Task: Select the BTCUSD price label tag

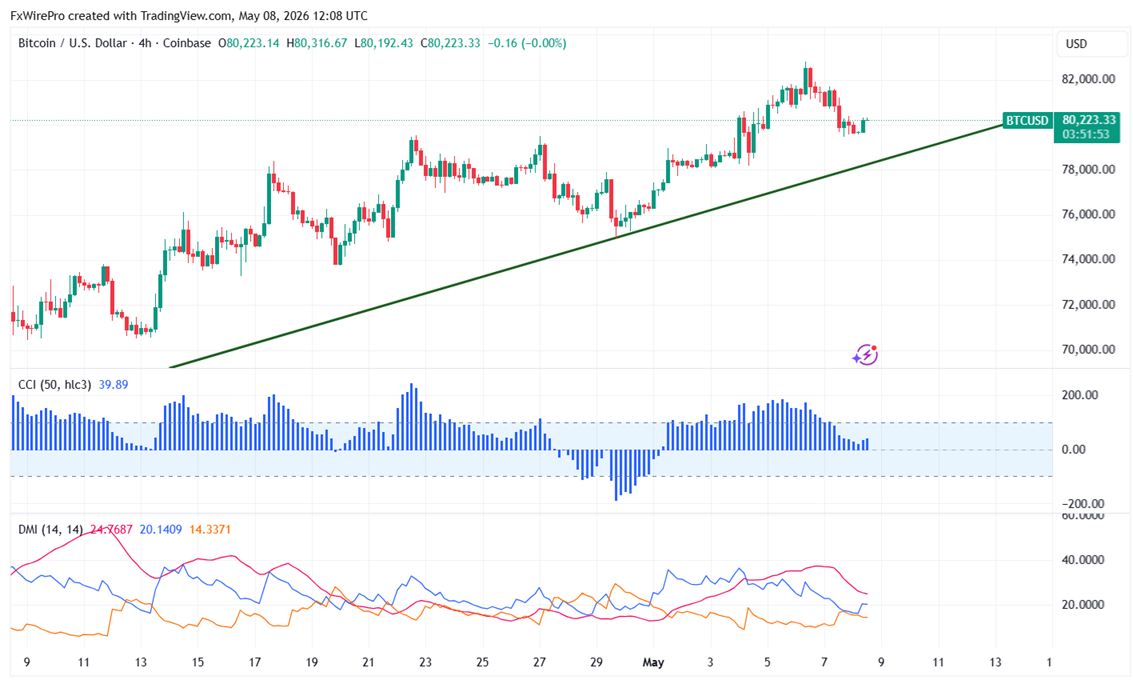Action: (x=1028, y=120)
